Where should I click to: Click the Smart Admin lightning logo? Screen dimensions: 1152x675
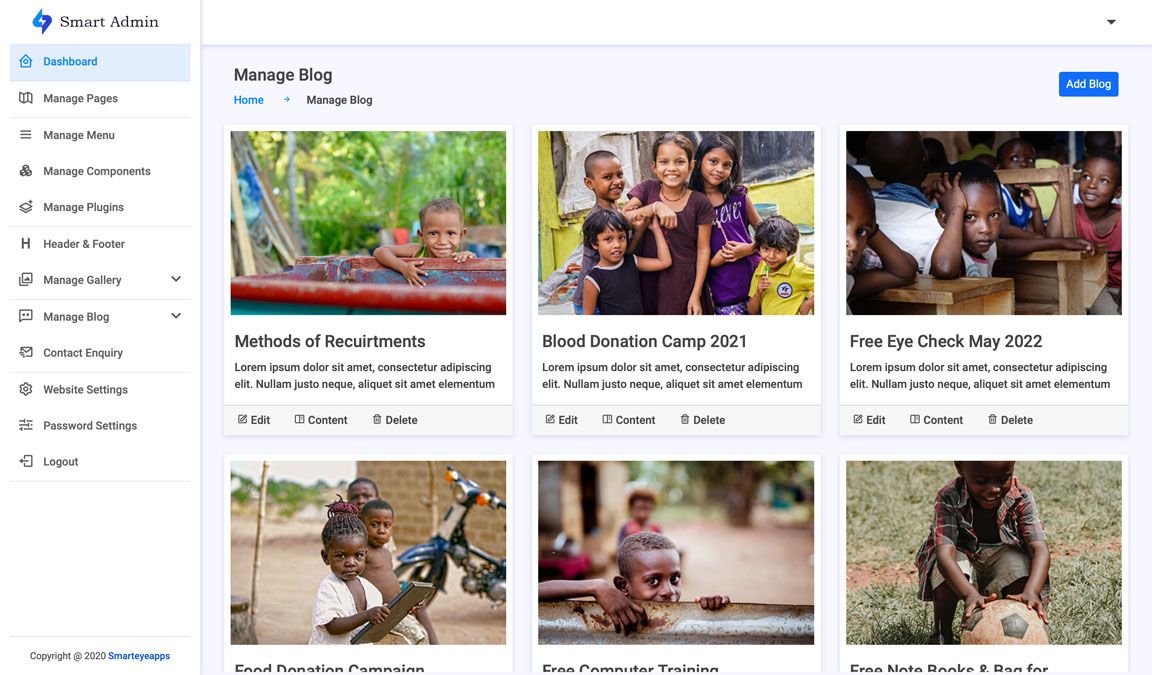click(x=42, y=21)
